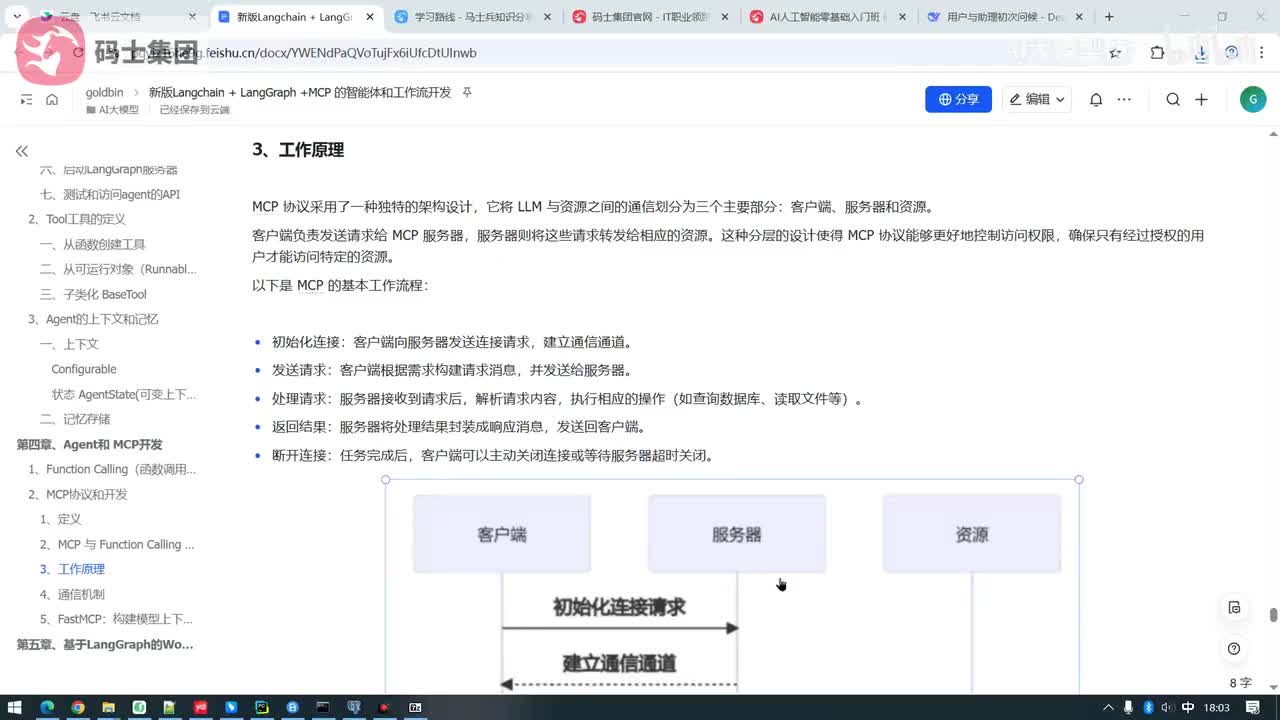The image size is (1280, 720).
Task: Click the 服务器 box in the diagram
Action: pos(737,534)
